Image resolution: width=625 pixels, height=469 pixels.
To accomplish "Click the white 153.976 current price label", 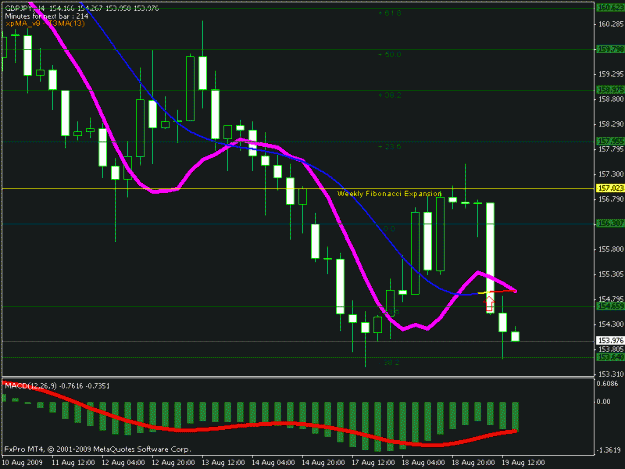I will click(x=610, y=340).
